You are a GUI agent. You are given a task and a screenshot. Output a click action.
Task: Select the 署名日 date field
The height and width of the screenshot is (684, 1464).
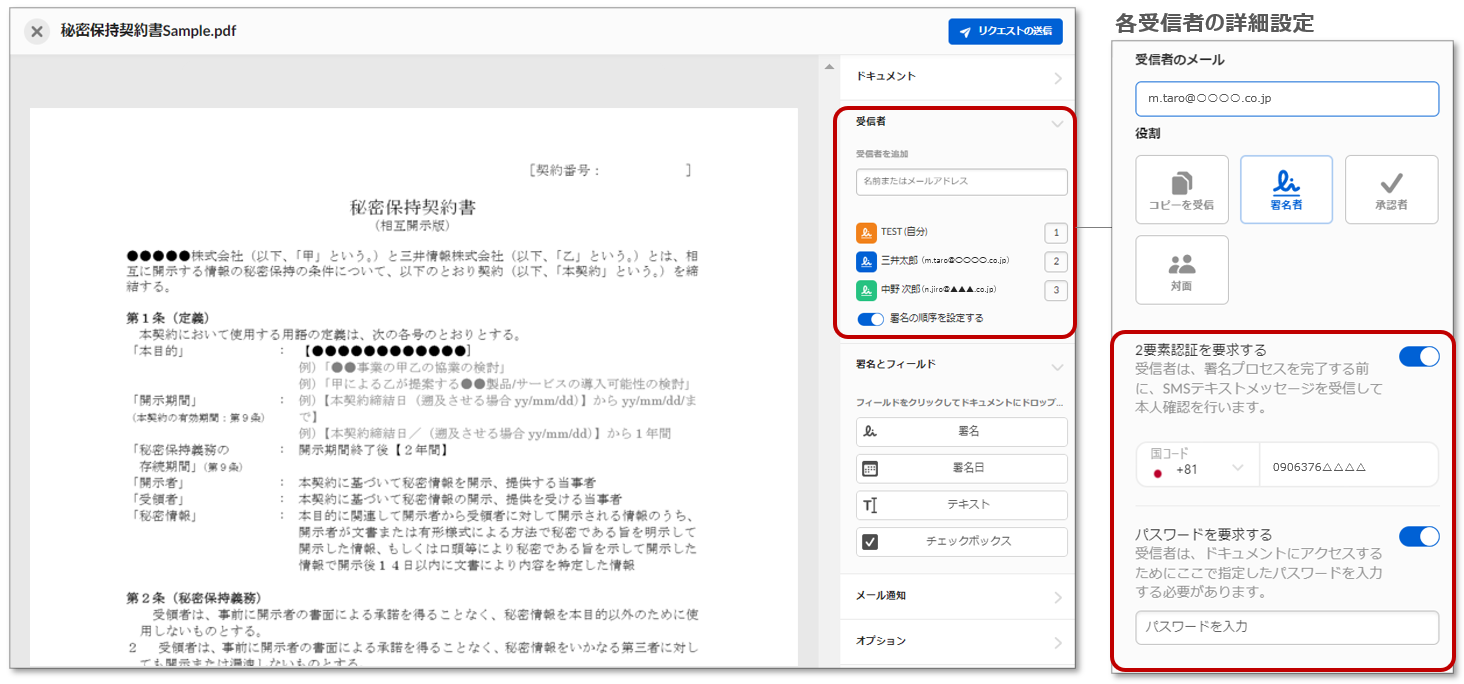pyautogui.click(x=961, y=468)
